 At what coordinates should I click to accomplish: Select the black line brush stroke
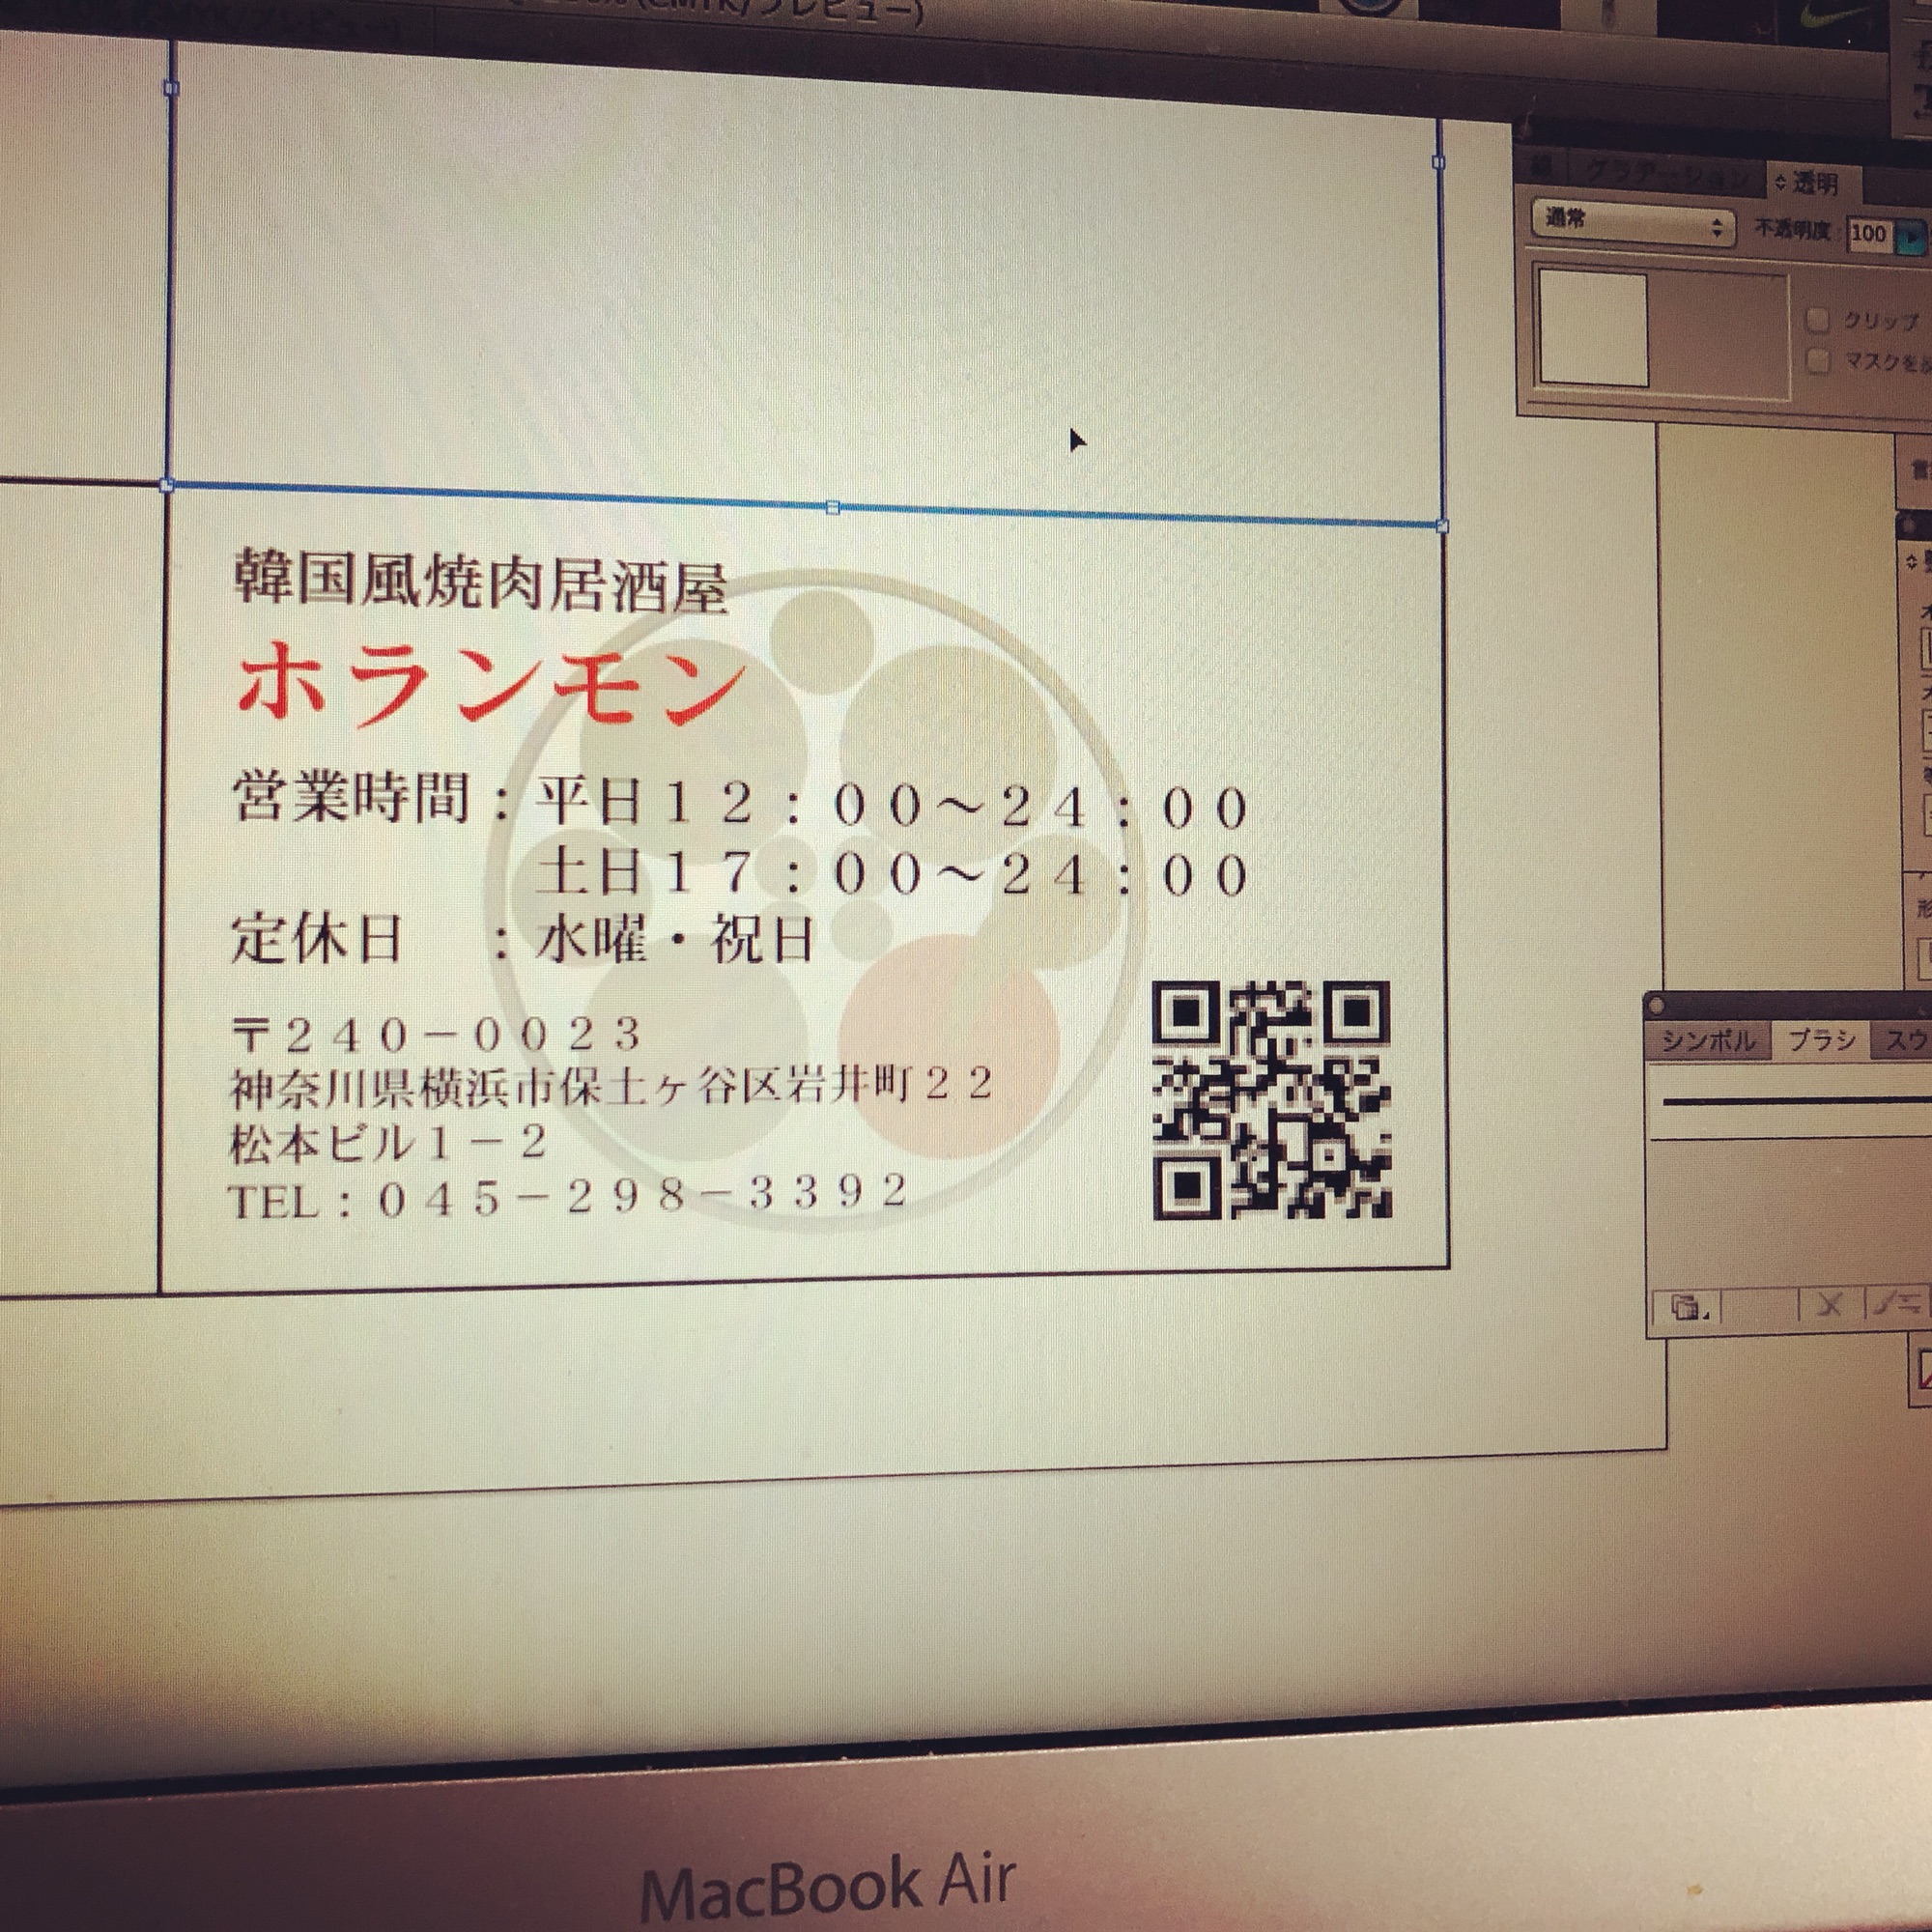[x=1797, y=1100]
